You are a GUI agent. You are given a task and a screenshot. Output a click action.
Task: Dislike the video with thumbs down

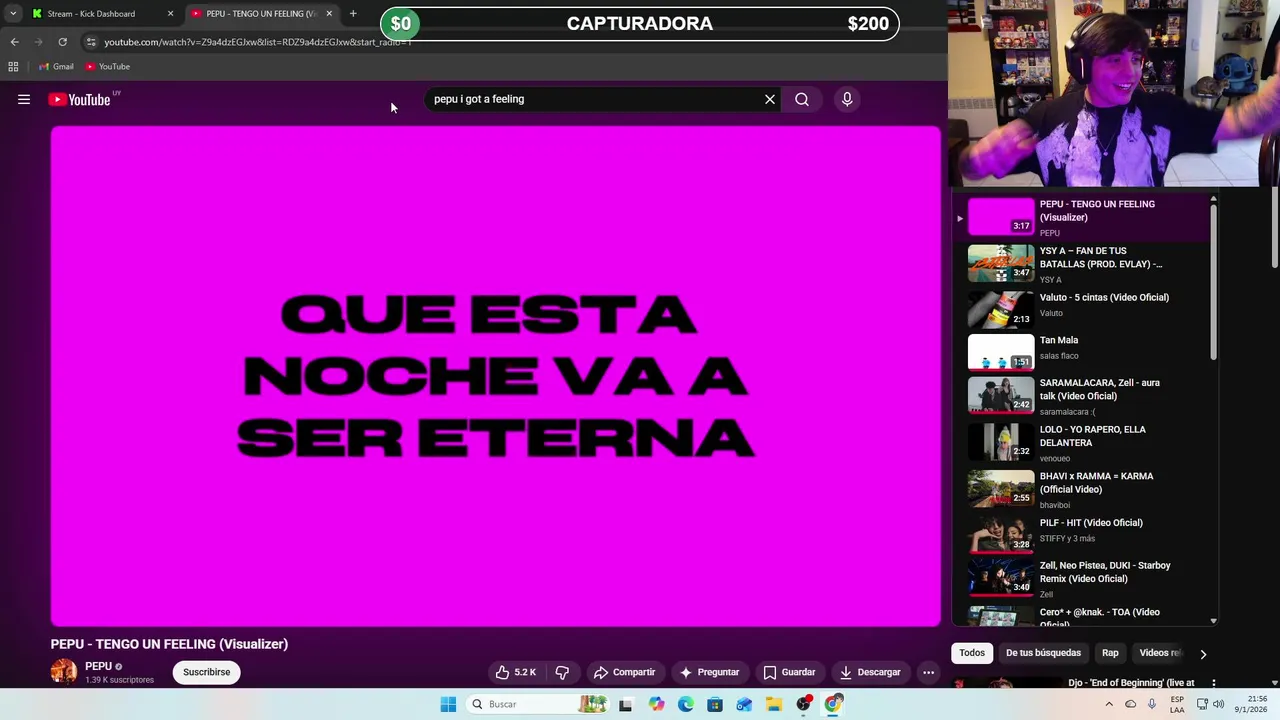[x=562, y=672]
